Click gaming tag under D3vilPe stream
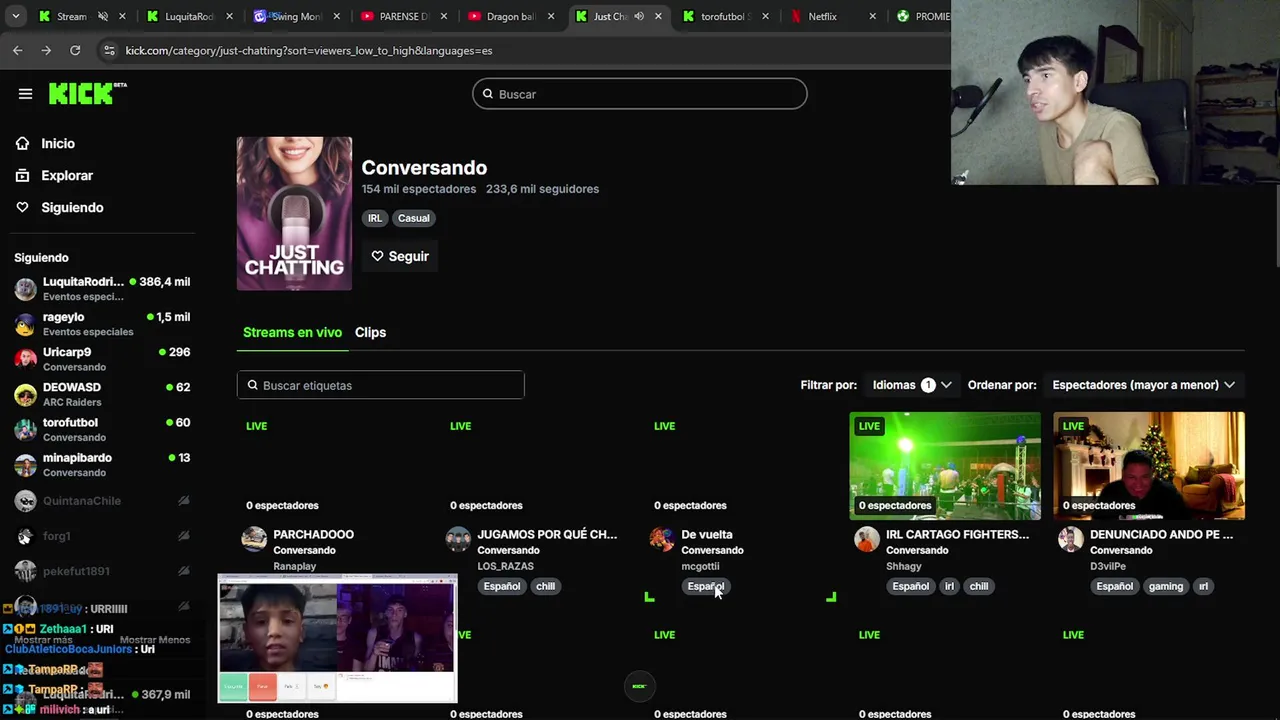 click(1165, 586)
